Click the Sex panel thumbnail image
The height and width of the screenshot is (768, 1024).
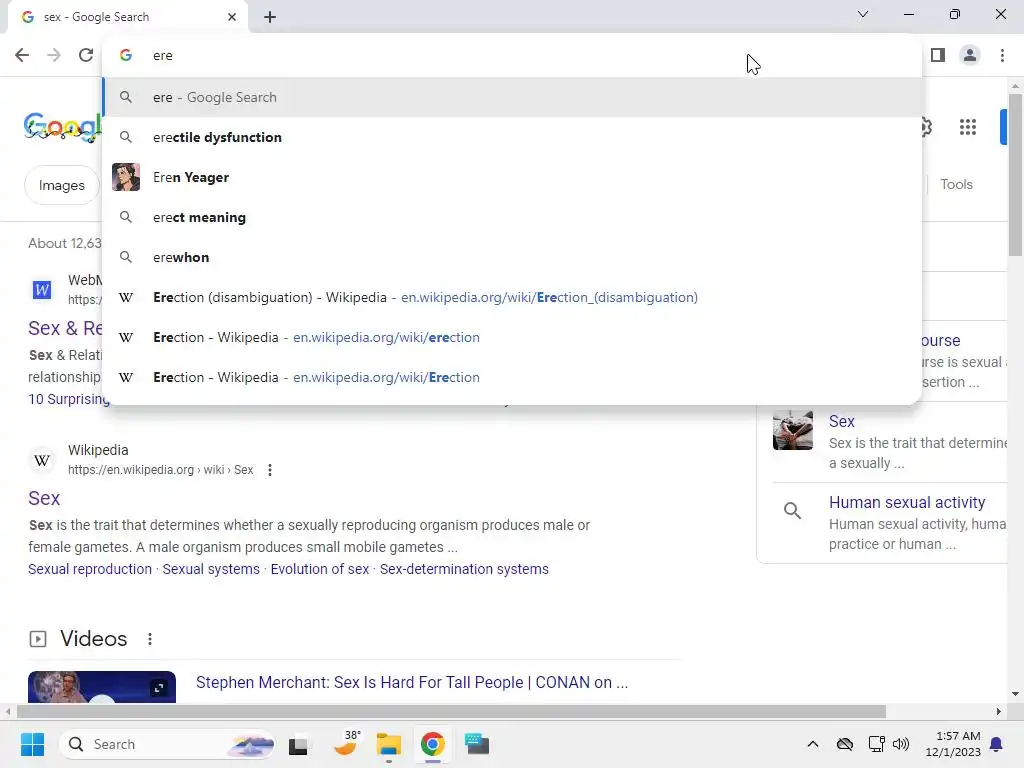click(793, 430)
